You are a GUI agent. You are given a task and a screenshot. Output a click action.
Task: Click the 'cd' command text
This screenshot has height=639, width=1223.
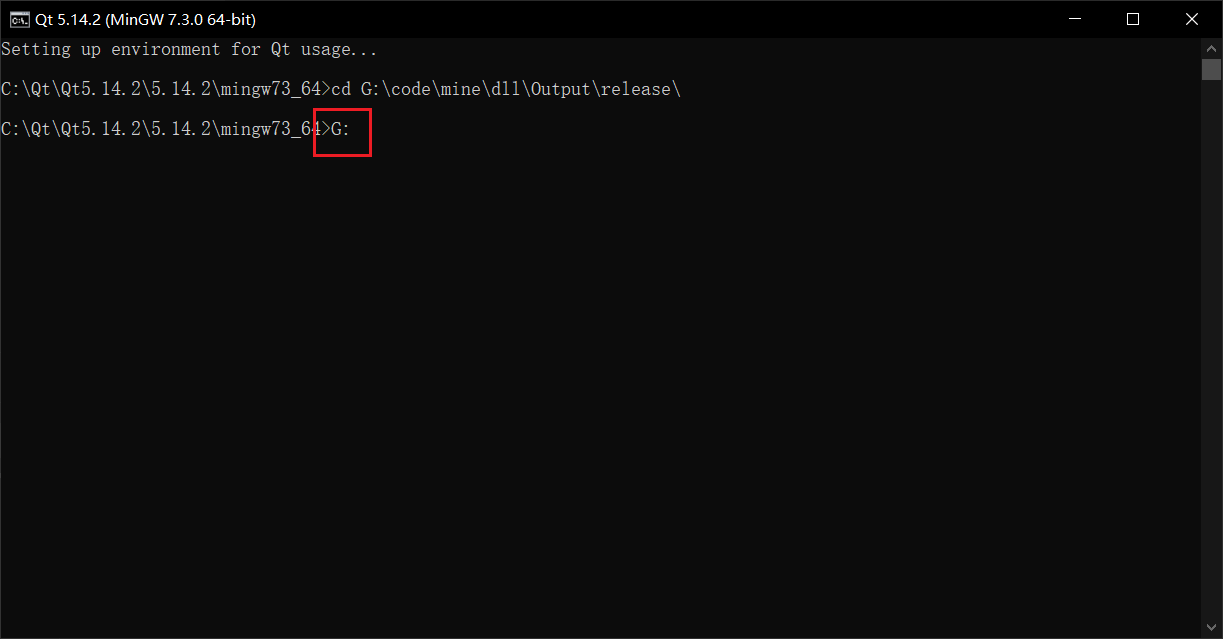(x=341, y=89)
